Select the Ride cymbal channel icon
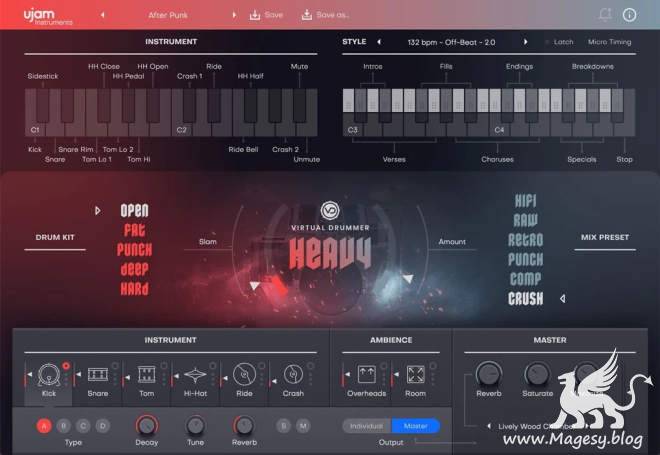Image resolution: width=660 pixels, height=455 pixels. 244,374
